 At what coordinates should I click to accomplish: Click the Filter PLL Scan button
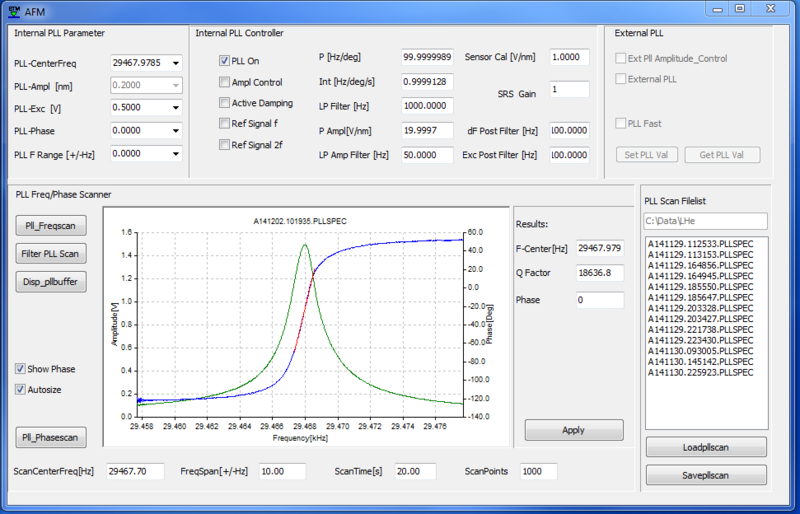pyautogui.click(x=51, y=254)
